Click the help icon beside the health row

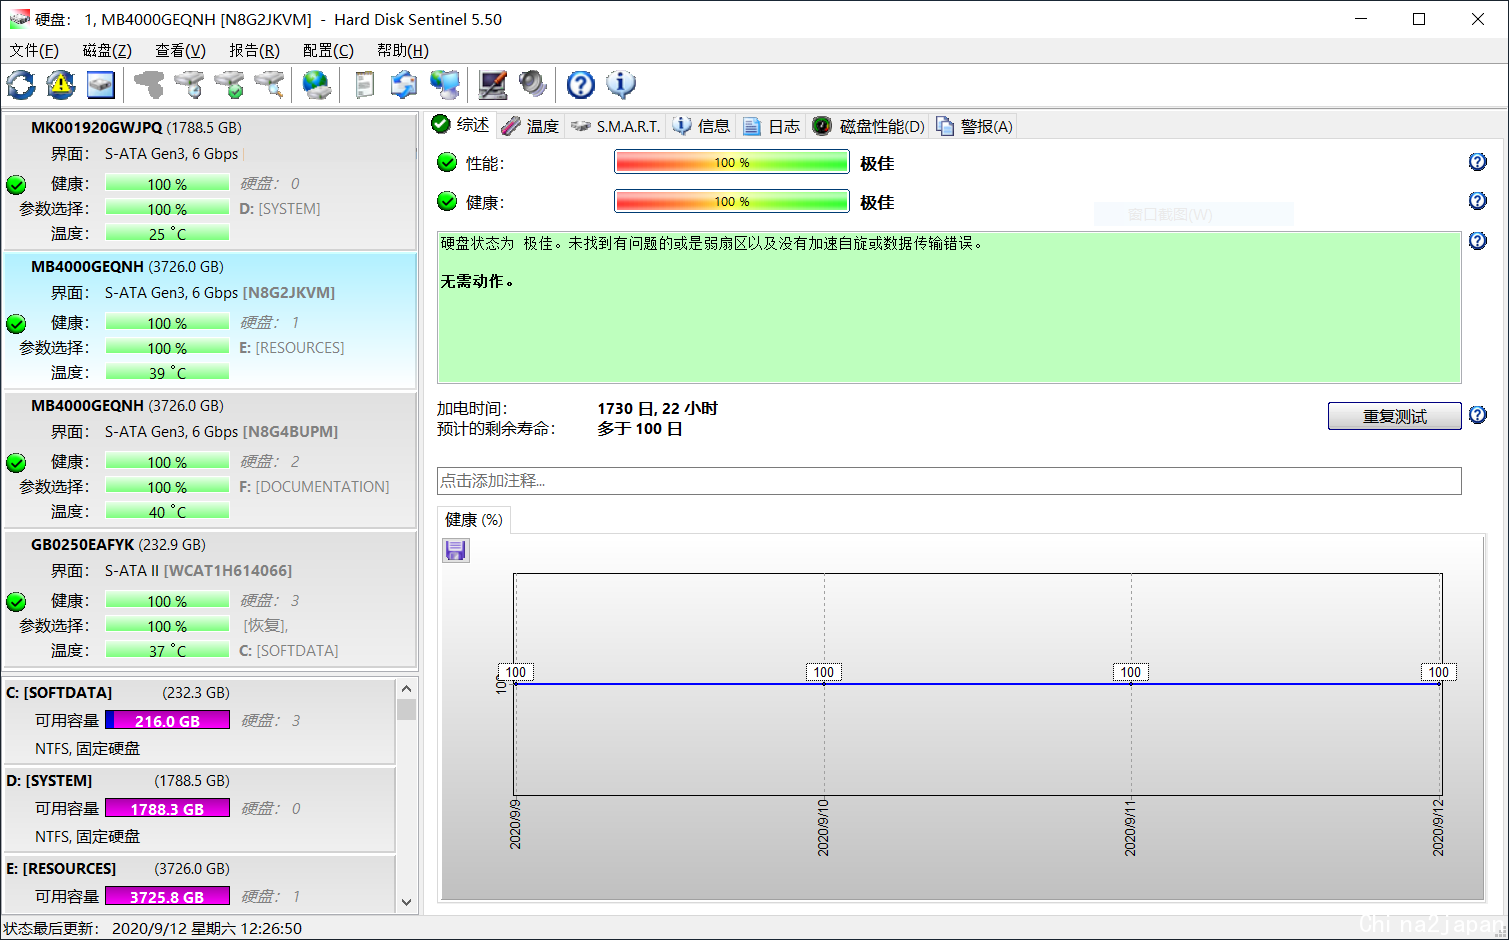coord(1478,201)
